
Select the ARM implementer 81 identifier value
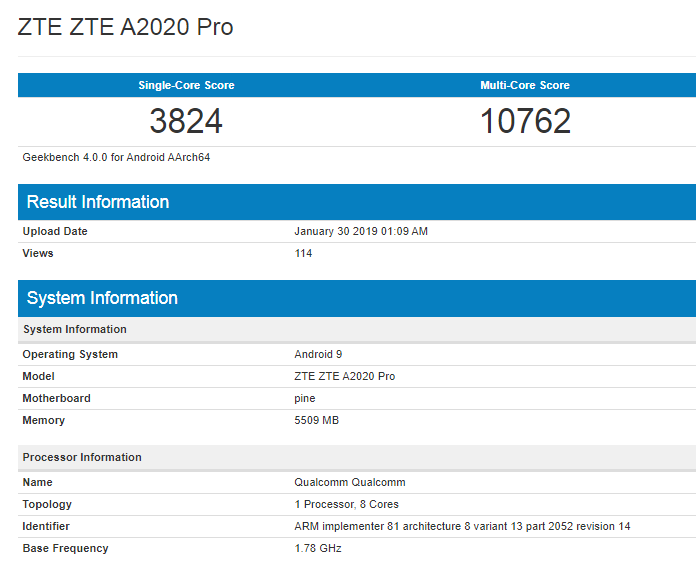coord(462,526)
